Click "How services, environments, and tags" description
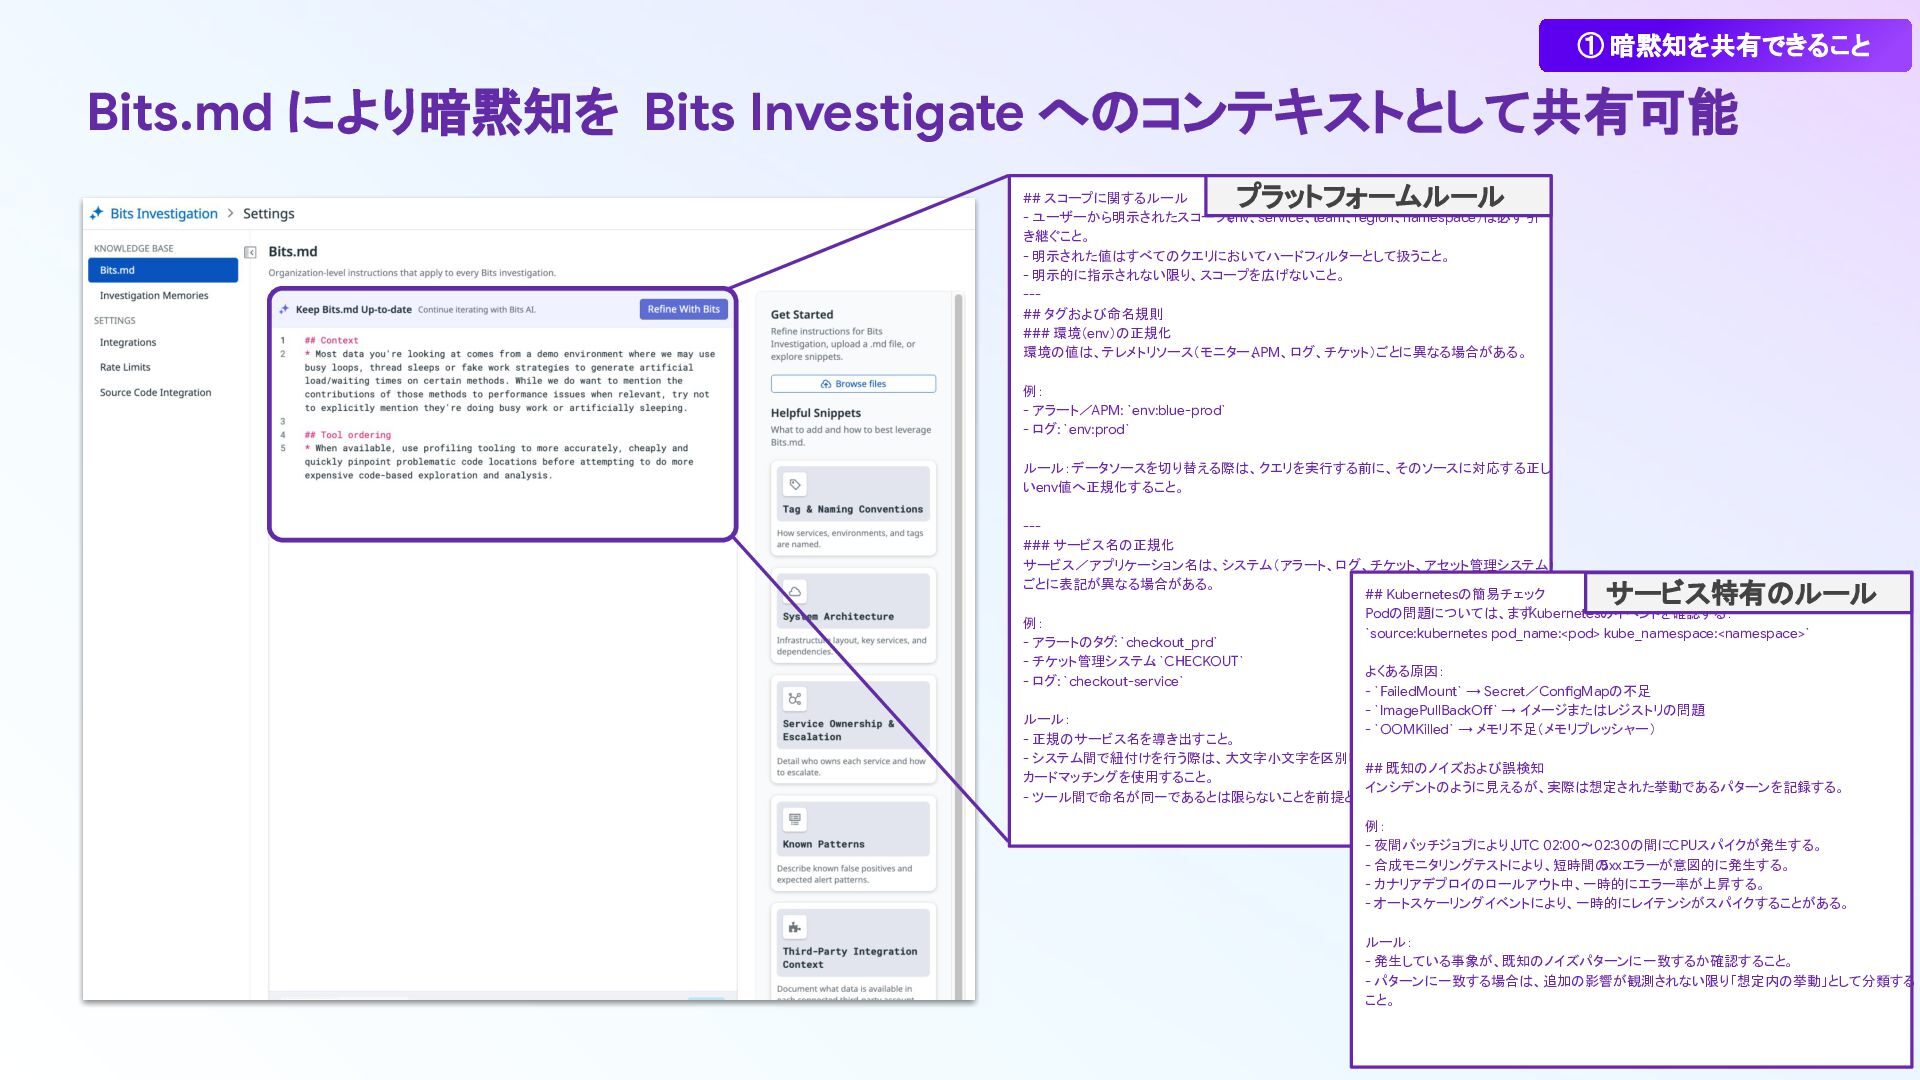The width and height of the screenshot is (1920, 1080). (850, 538)
